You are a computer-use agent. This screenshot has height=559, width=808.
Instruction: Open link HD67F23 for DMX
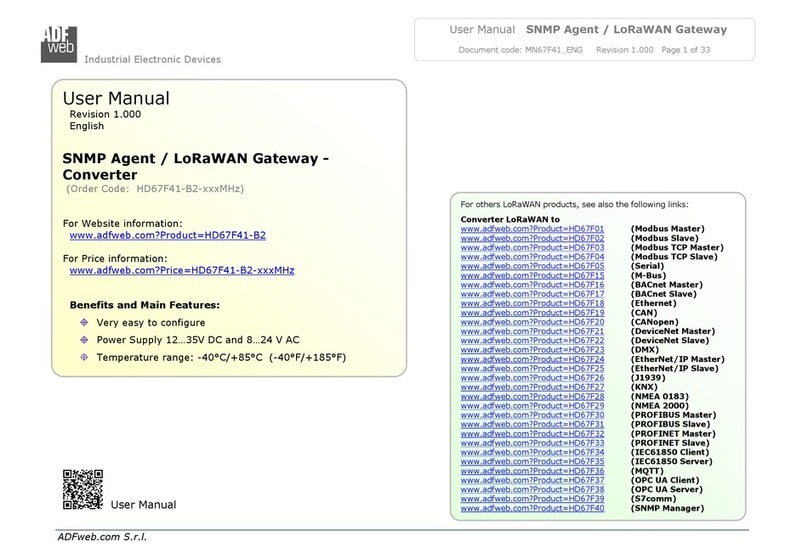[532, 349]
